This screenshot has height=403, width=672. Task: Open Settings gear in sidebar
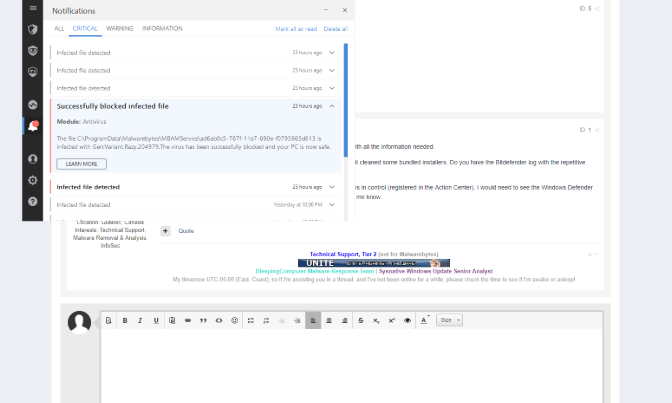33,180
